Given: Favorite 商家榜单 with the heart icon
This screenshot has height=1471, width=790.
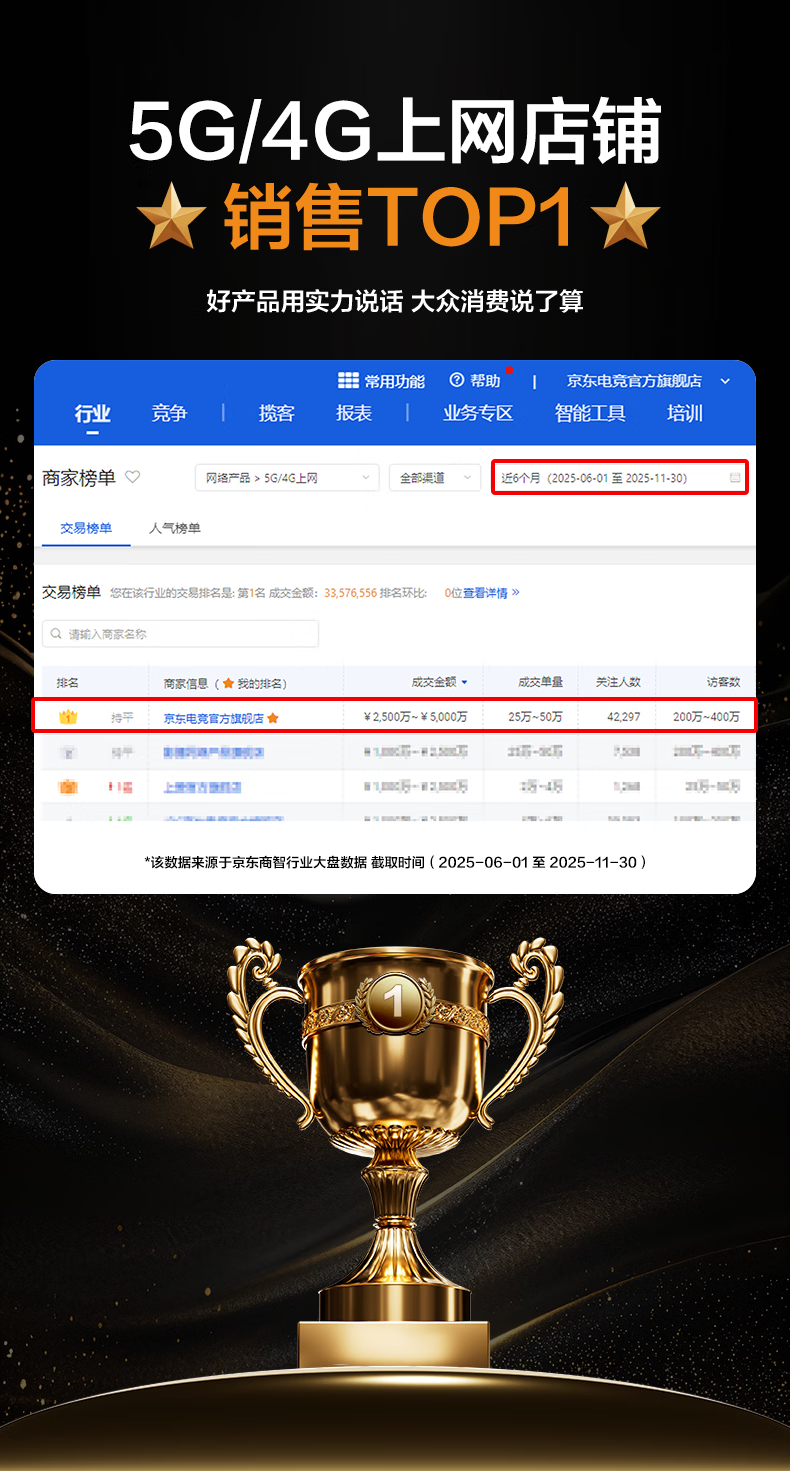Looking at the screenshot, I should 132,477.
